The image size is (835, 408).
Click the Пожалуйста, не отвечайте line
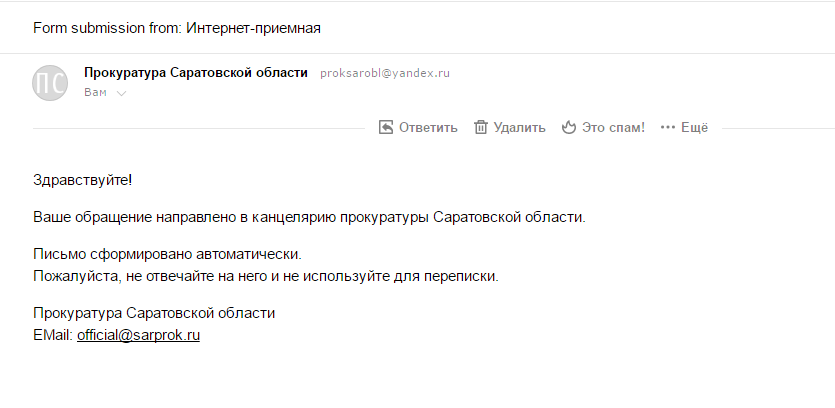[265, 275]
